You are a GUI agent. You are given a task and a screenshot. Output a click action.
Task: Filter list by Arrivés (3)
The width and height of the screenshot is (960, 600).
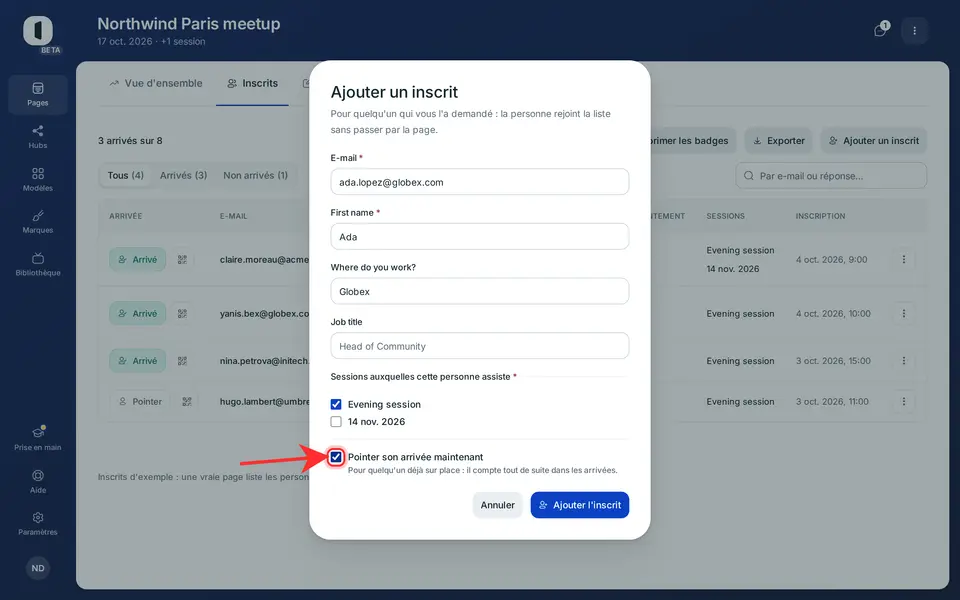coord(183,175)
